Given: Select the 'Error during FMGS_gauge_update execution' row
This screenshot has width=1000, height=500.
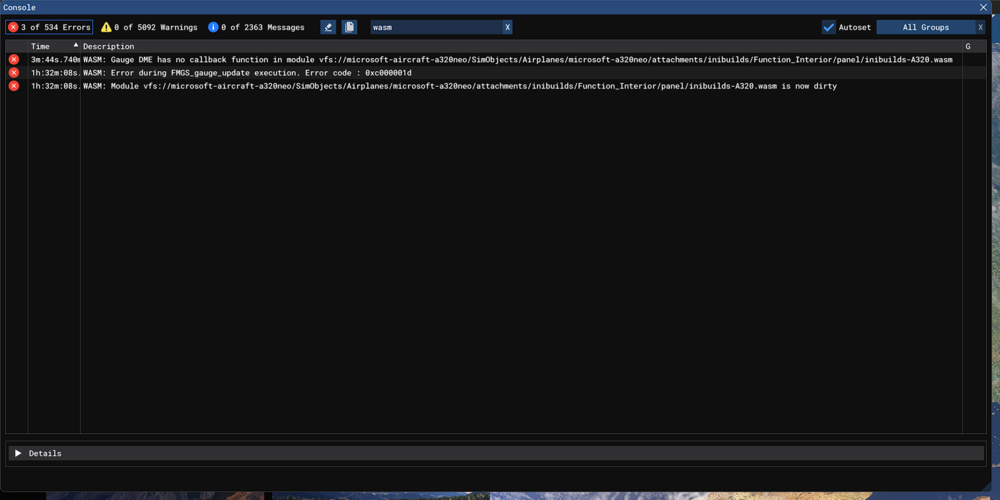Looking at the screenshot, I should 496,73.
